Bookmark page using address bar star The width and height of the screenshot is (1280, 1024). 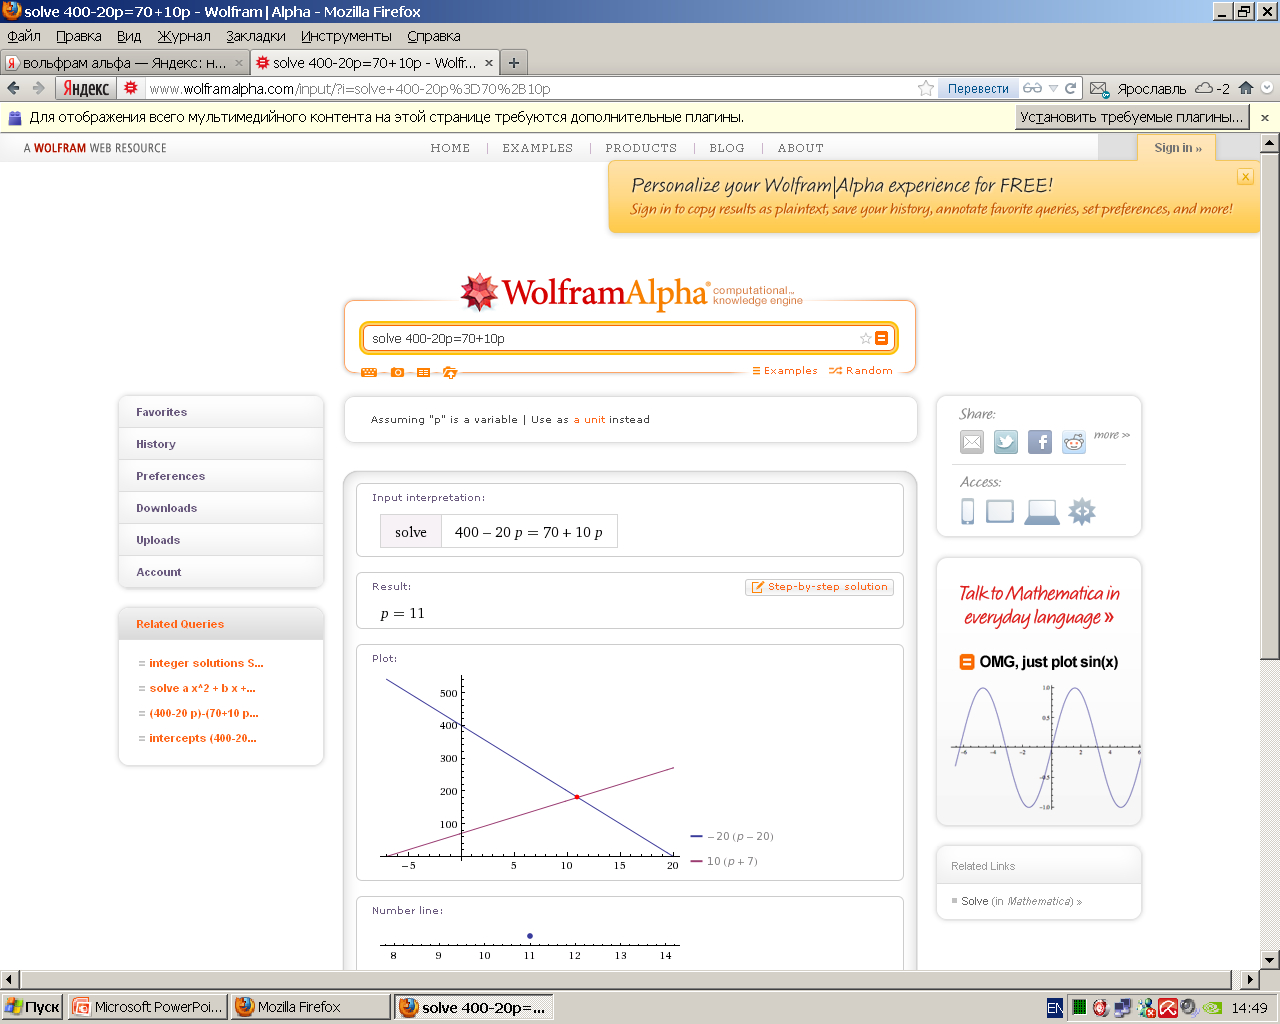pyautogui.click(x=926, y=88)
